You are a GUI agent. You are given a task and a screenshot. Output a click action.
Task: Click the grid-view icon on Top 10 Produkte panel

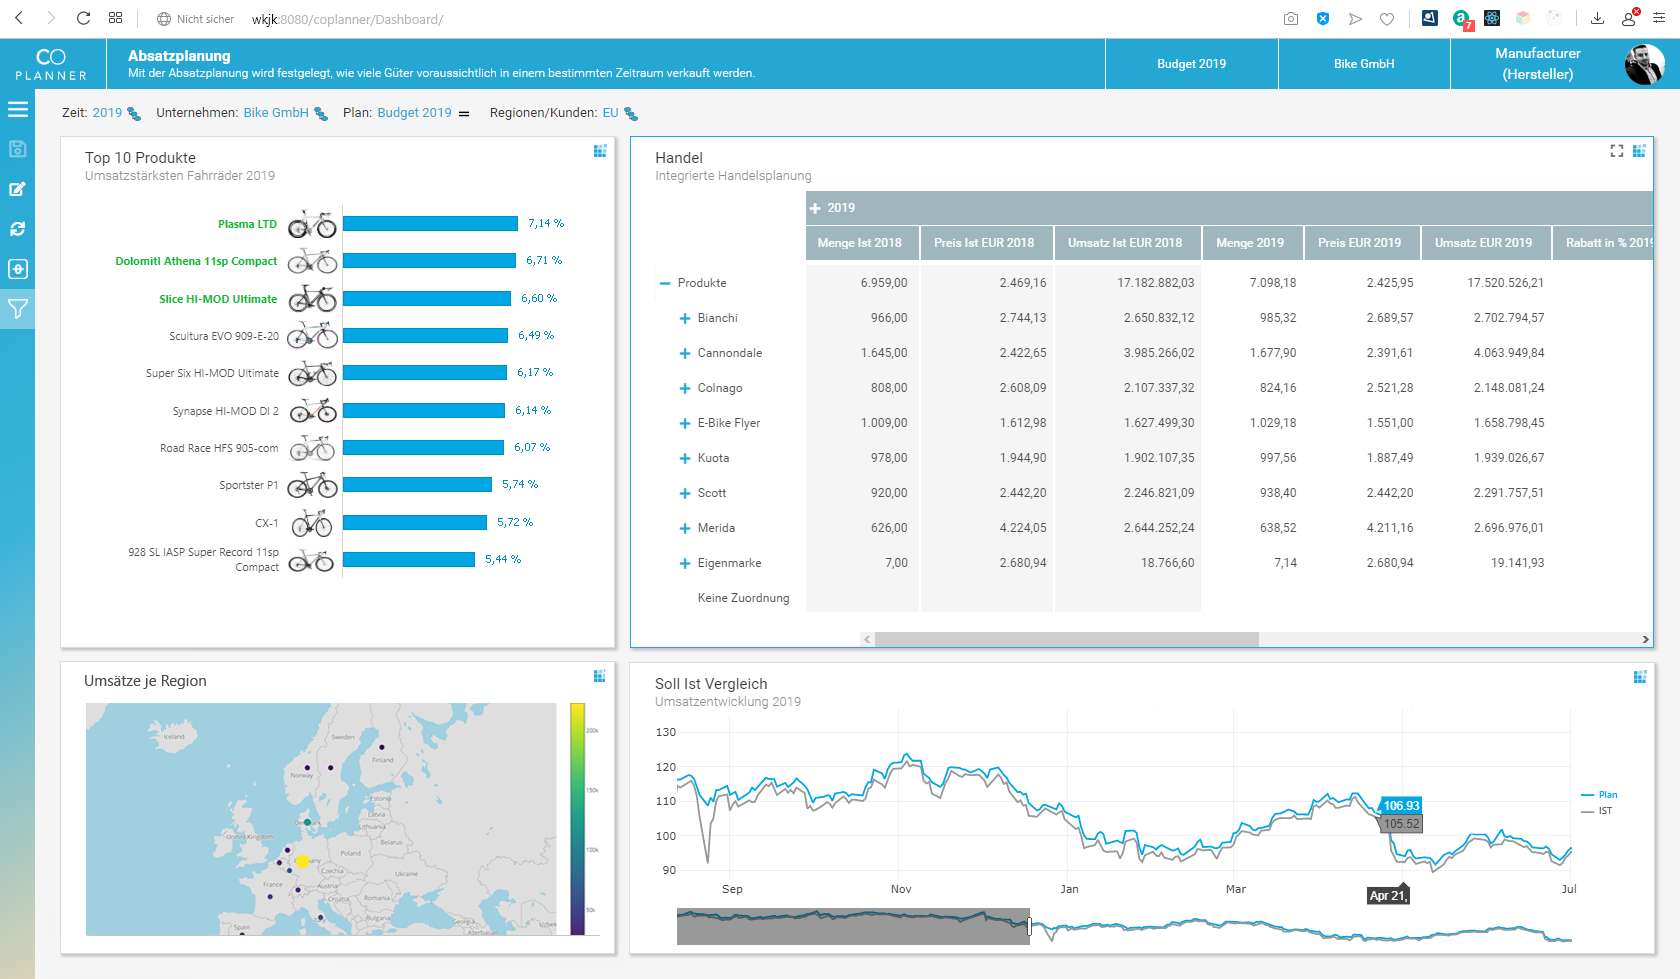pos(600,151)
